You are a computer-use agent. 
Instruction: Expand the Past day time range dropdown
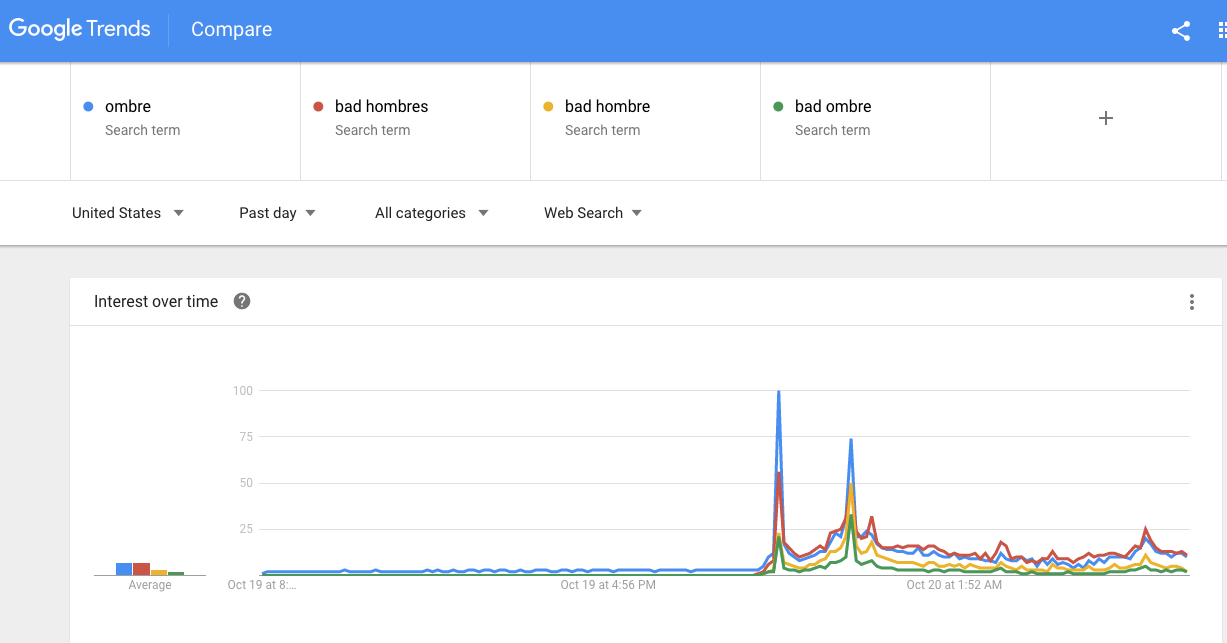point(277,212)
